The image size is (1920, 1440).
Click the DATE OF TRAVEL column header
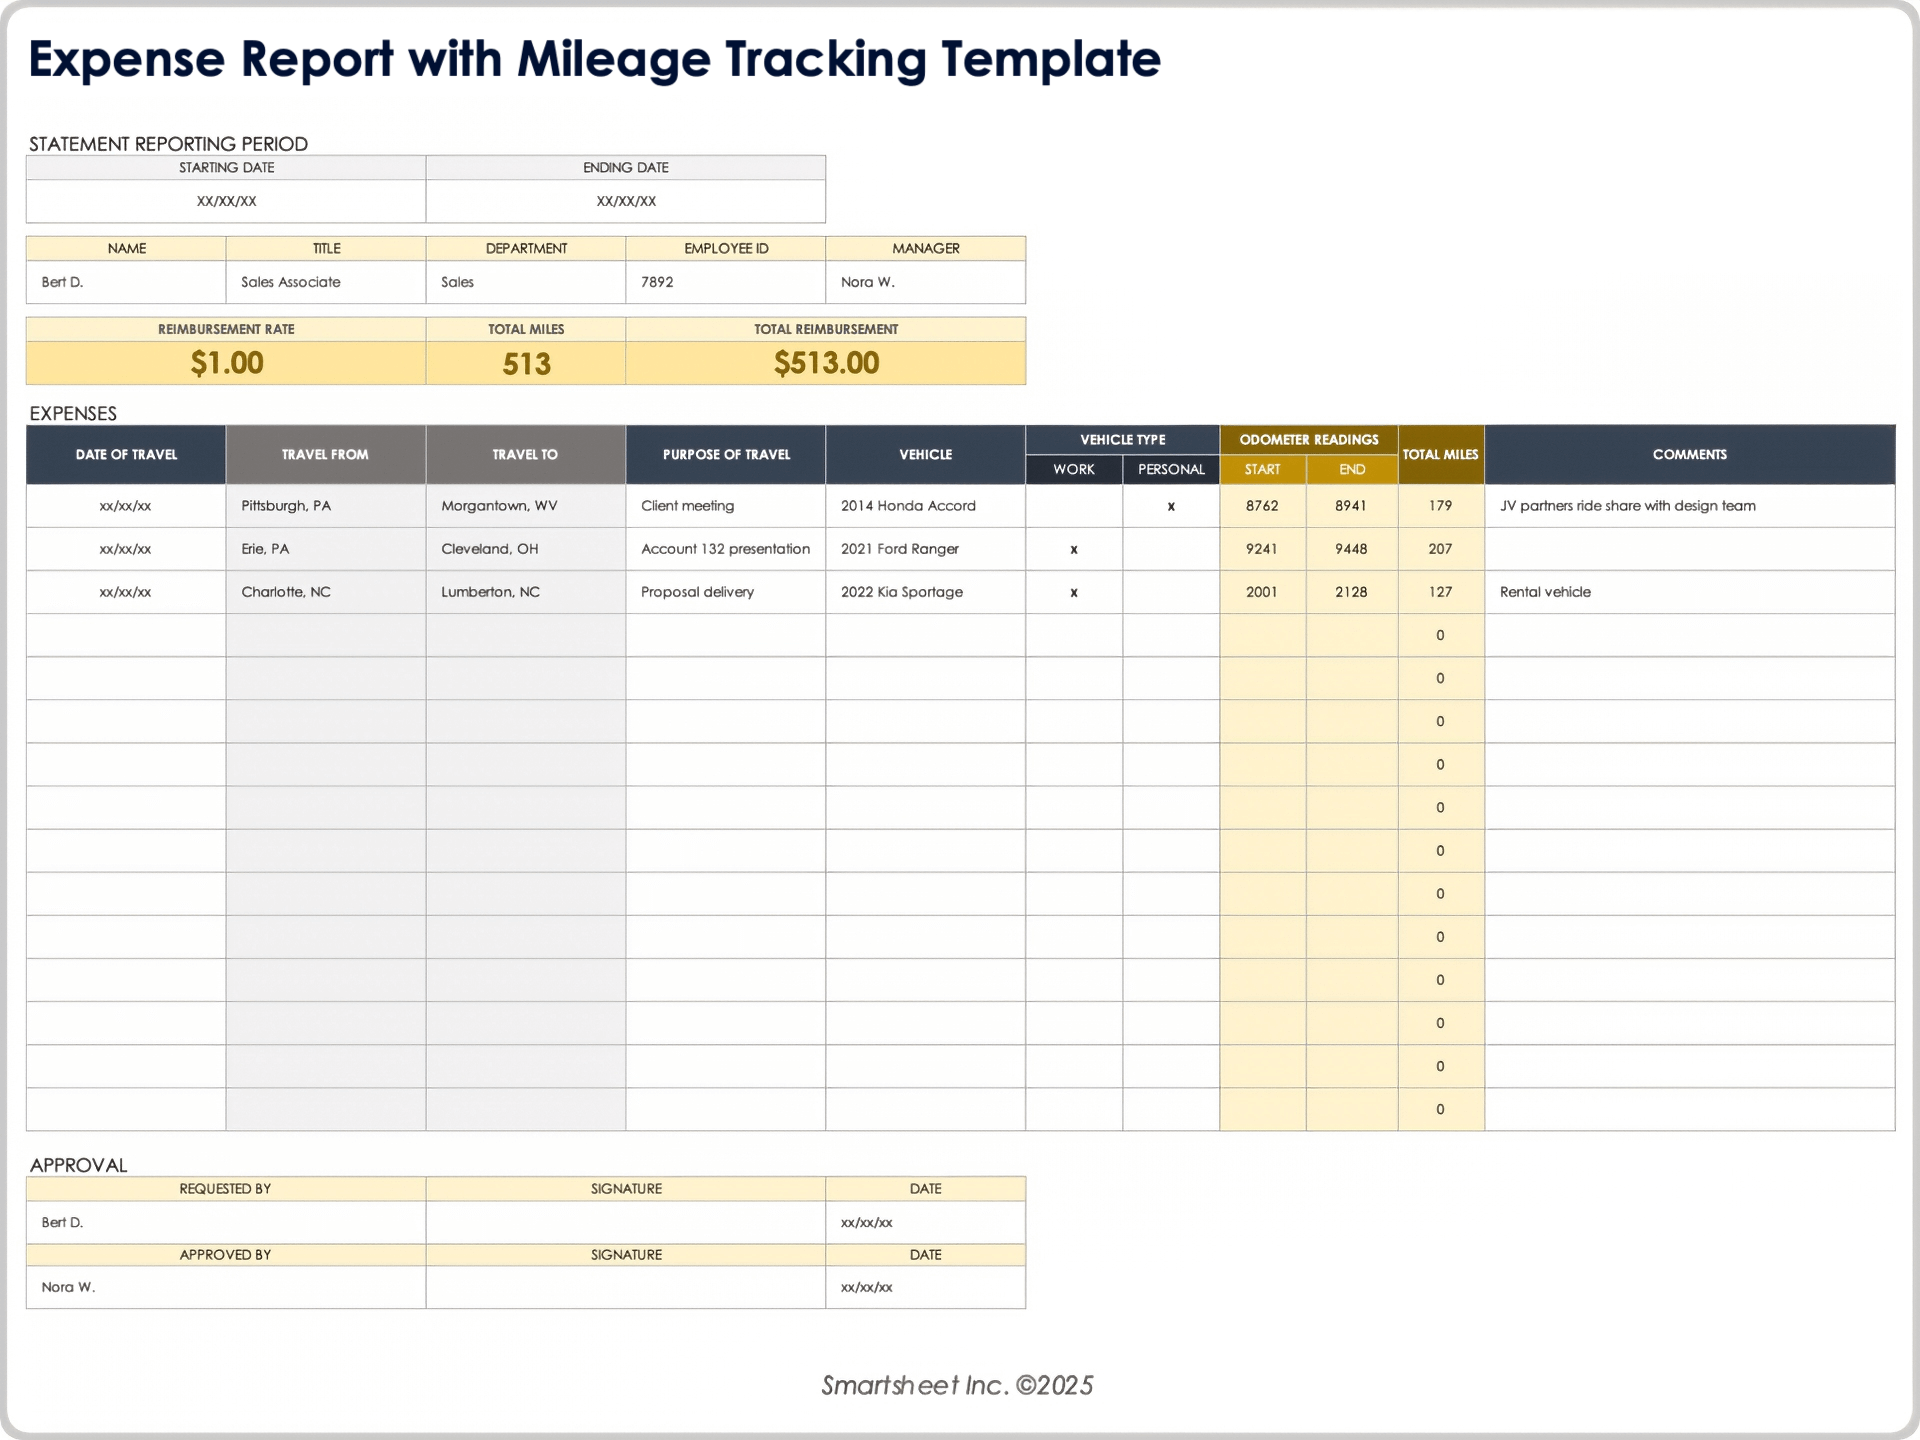pyautogui.click(x=125, y=454)
